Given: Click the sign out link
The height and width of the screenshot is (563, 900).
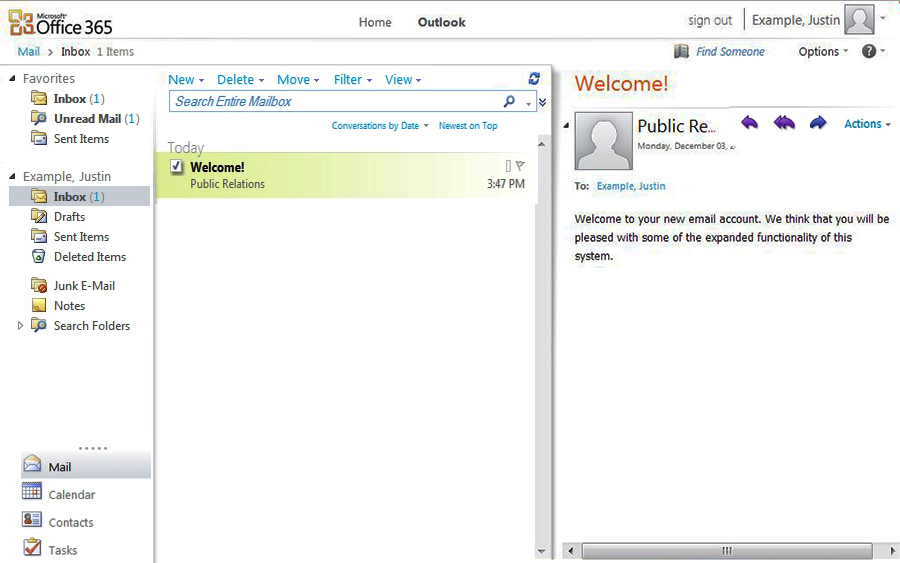Looking at the screenshot, I should coord(710,21).
